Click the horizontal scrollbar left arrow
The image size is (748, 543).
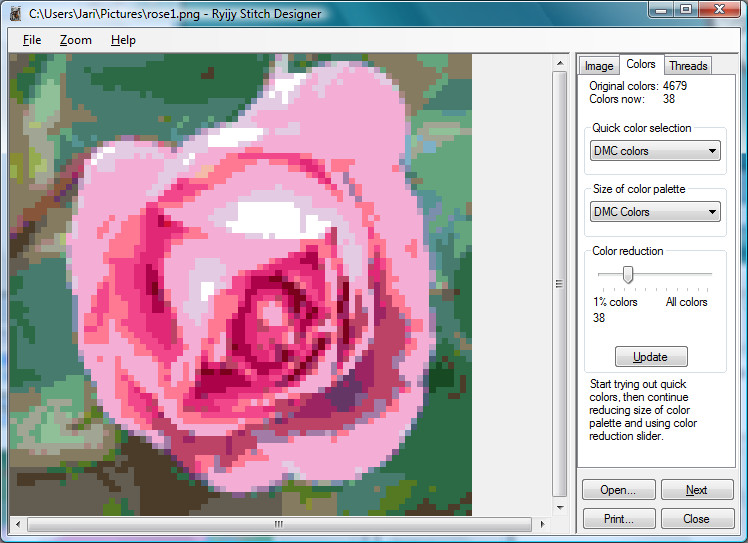(18, 524)
